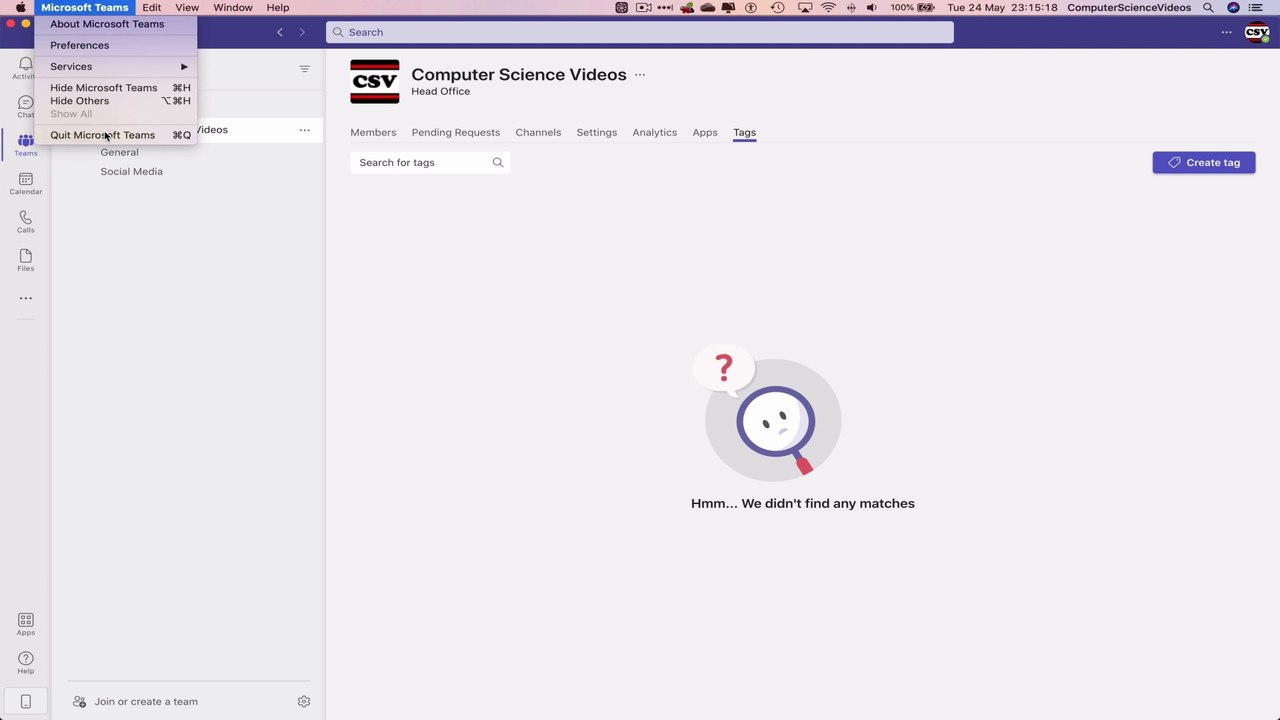Open AirPlay display icon in menu bar

pos(804,7)
